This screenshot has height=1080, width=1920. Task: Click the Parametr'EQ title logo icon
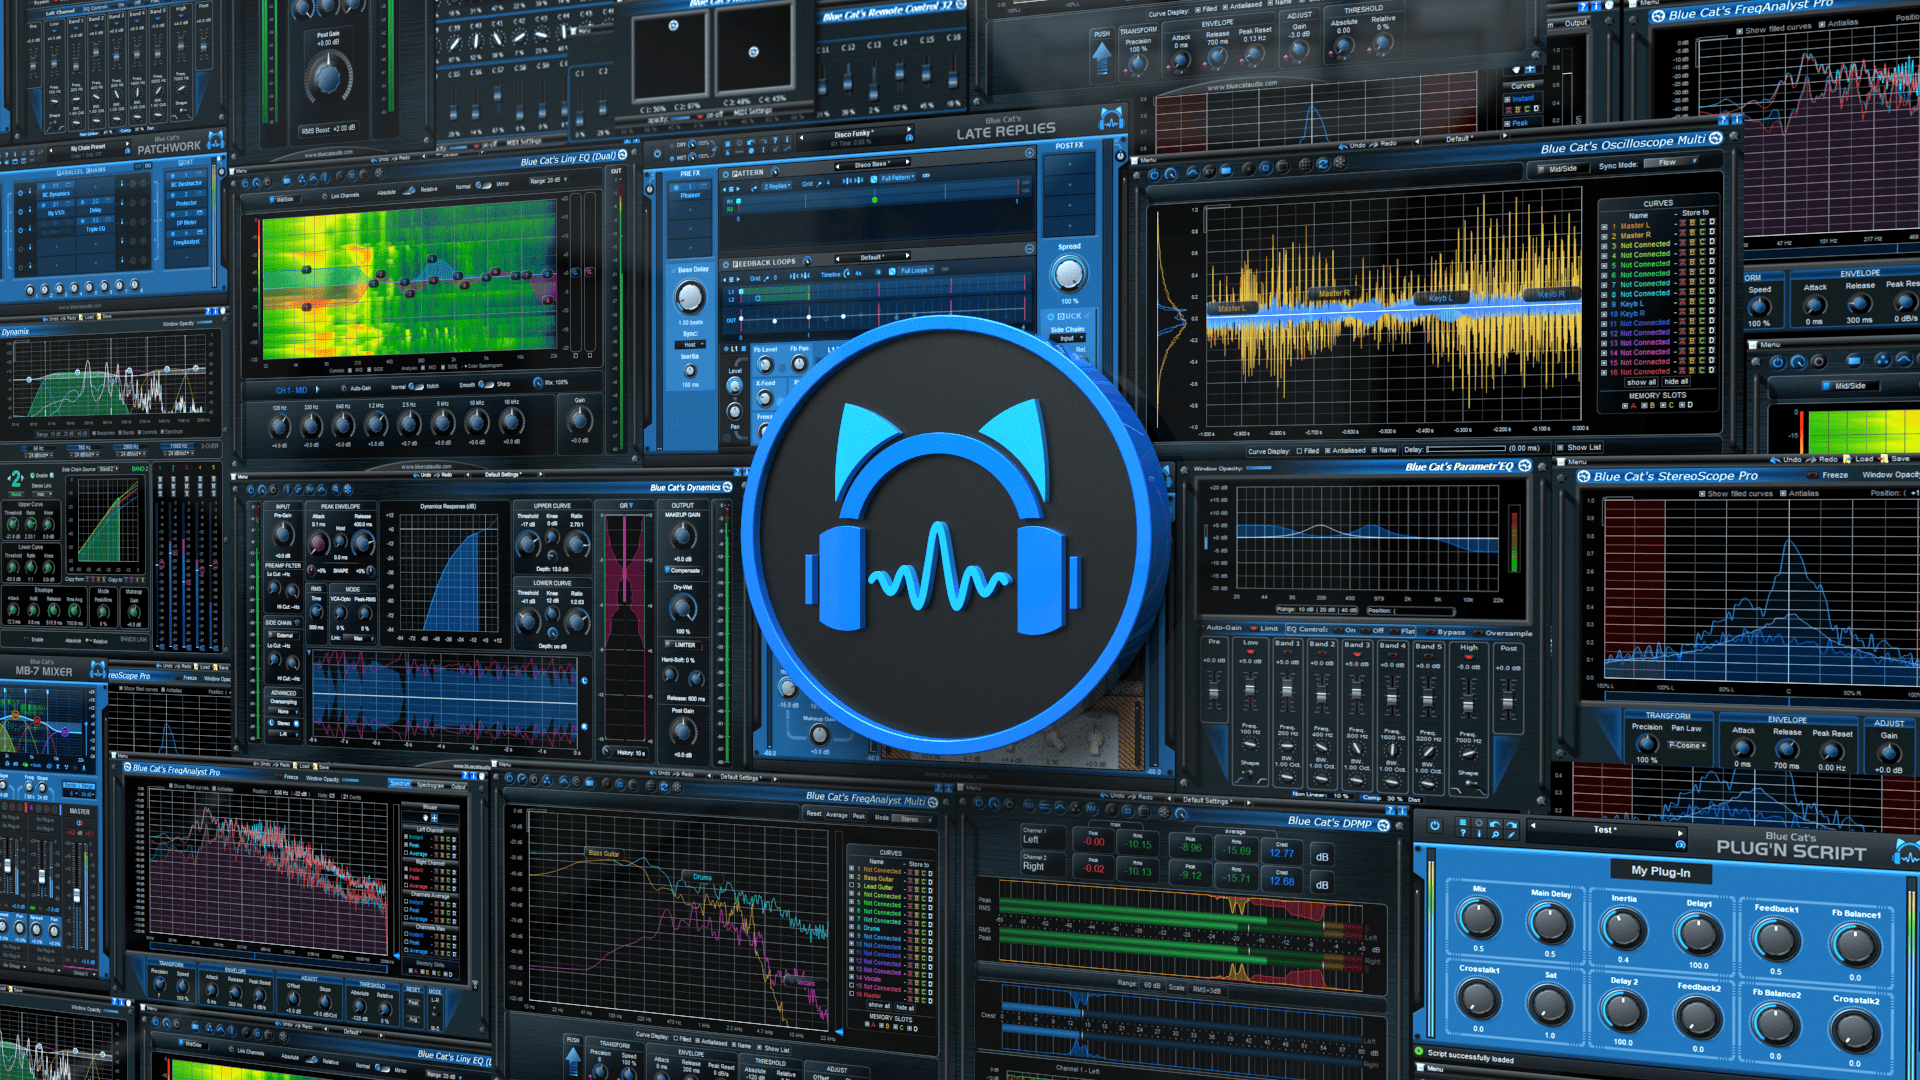click(x=1525, y=466)
